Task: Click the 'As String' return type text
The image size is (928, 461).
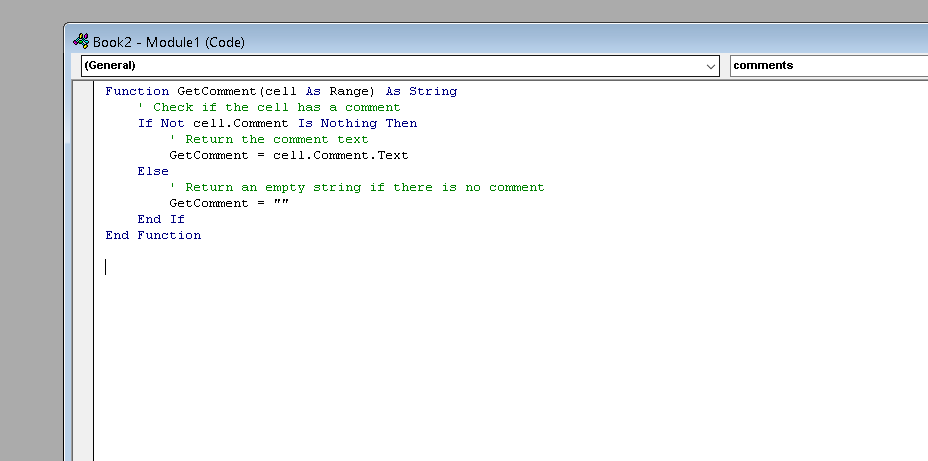Action: tap(421, 91)
